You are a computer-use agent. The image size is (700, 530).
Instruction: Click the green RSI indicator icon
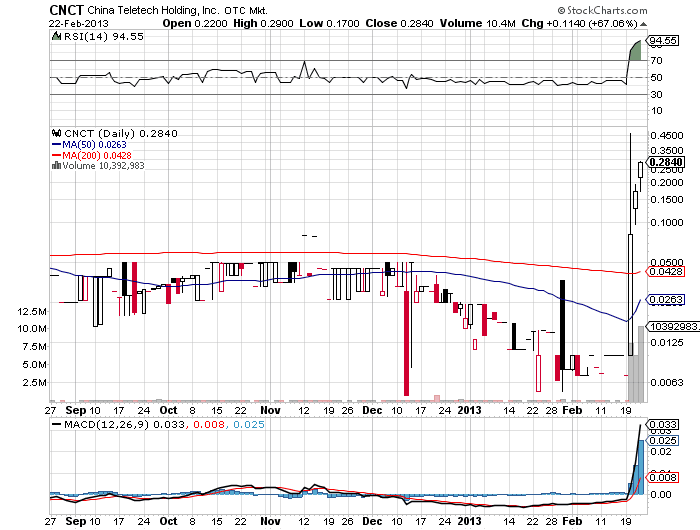[56, 37]
